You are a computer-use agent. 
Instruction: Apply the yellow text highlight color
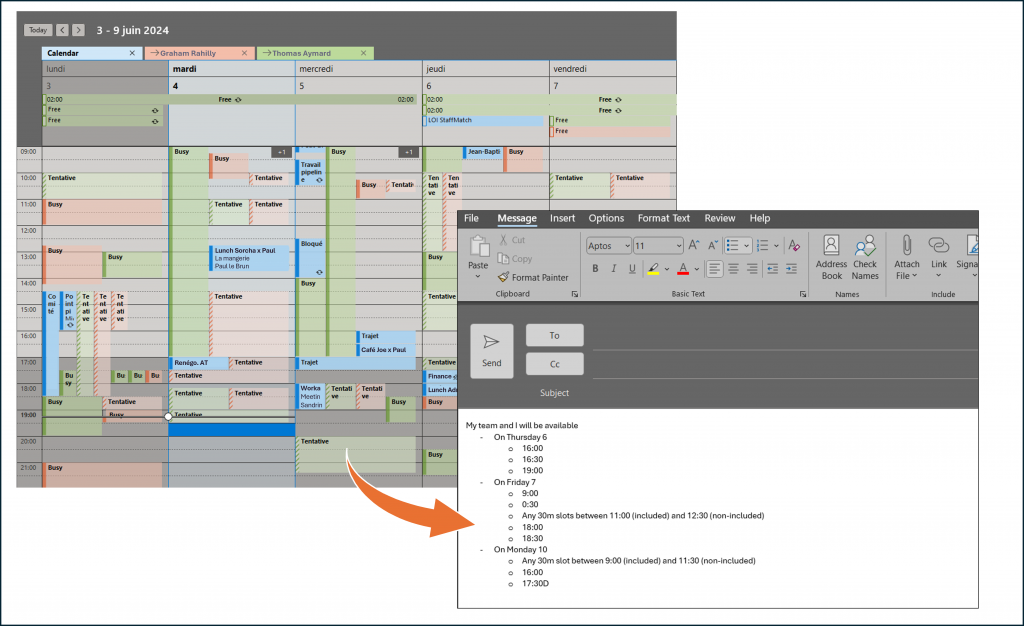pyautogui.click(x=652, y=268)
